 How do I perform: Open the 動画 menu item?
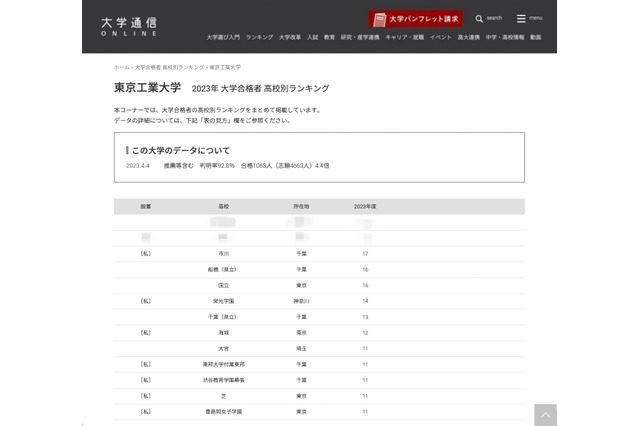click(x=536, y=36)
